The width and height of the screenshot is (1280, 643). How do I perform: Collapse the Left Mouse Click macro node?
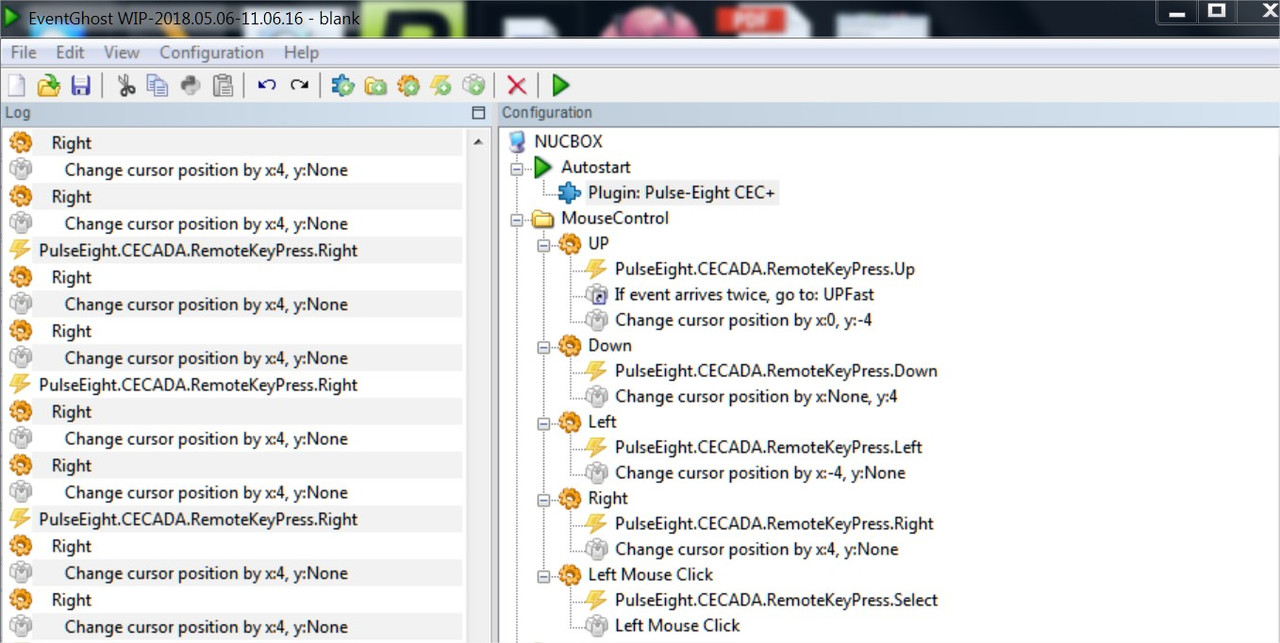pos(544,575)
